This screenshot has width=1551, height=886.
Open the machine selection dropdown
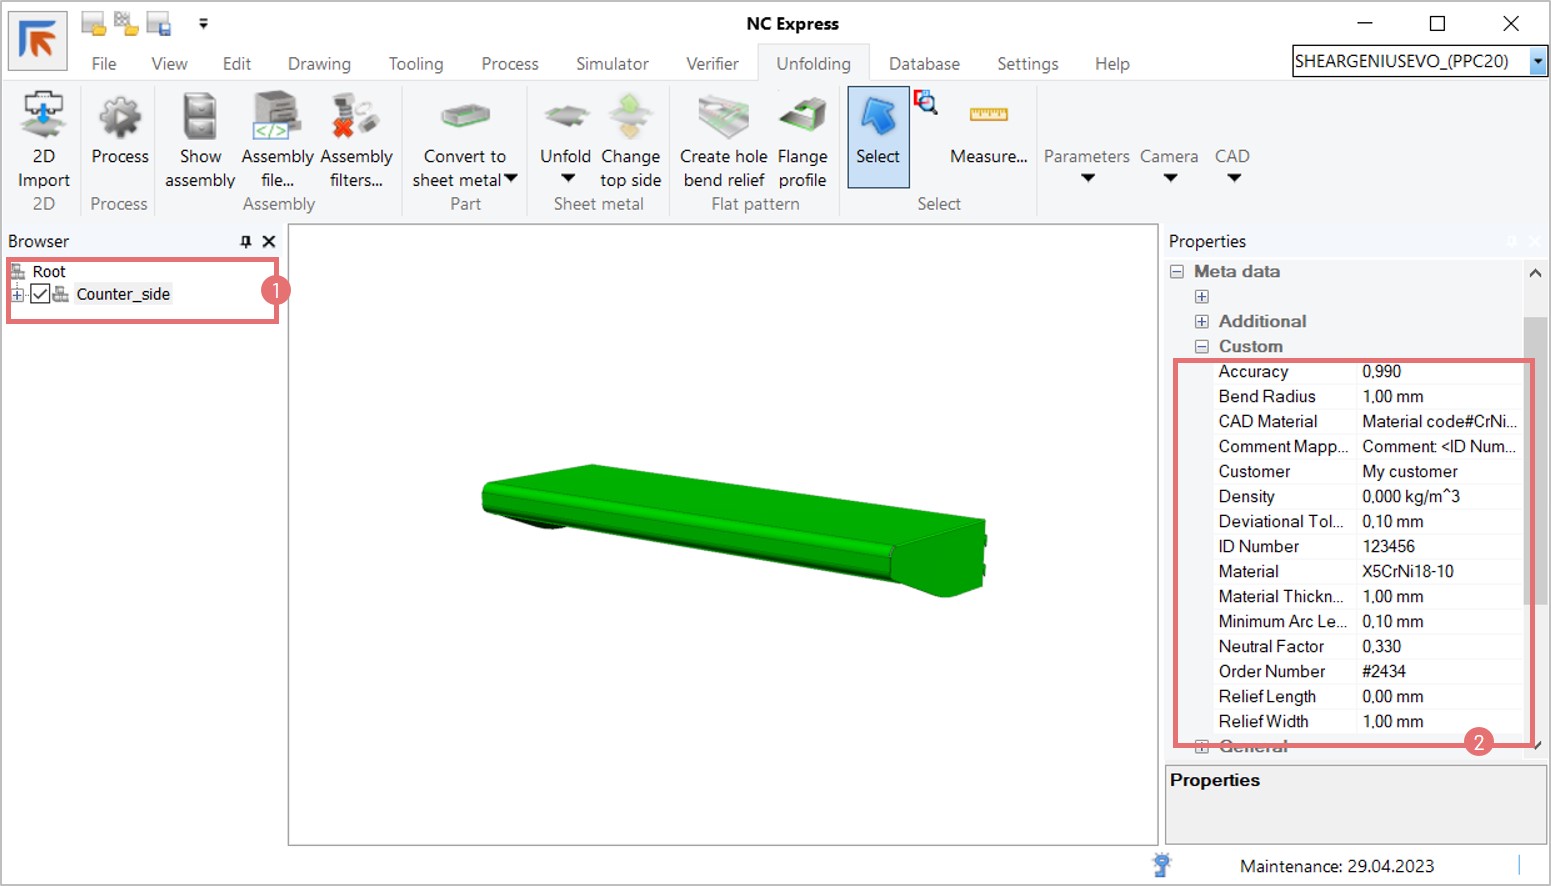(x=1538, y=61)
